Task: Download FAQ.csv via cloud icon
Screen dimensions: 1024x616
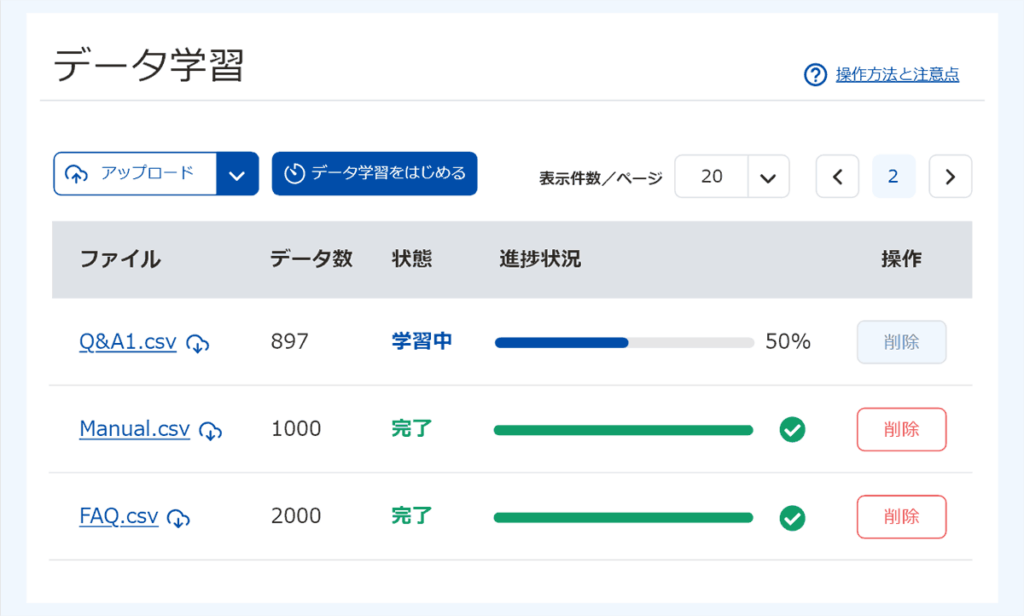Action: click(178, 518)
